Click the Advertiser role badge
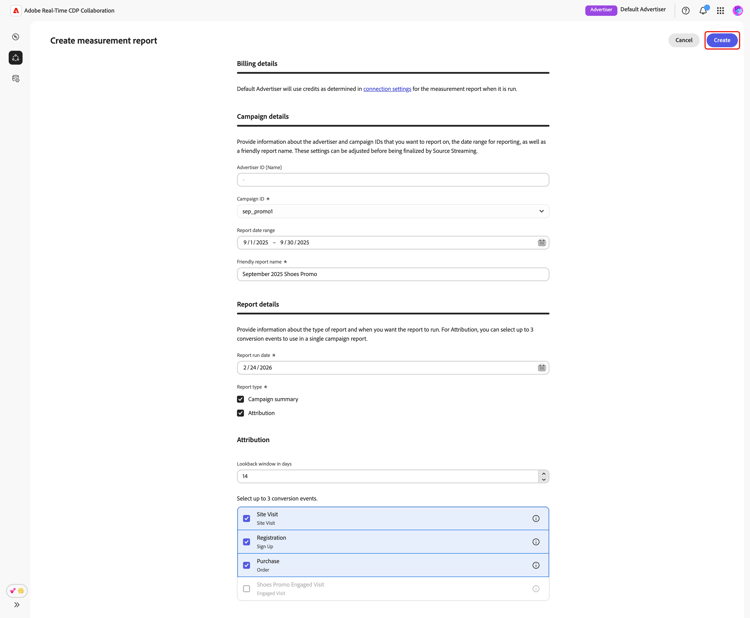Viewport: 750px width, 618px height. click(601, 10)
